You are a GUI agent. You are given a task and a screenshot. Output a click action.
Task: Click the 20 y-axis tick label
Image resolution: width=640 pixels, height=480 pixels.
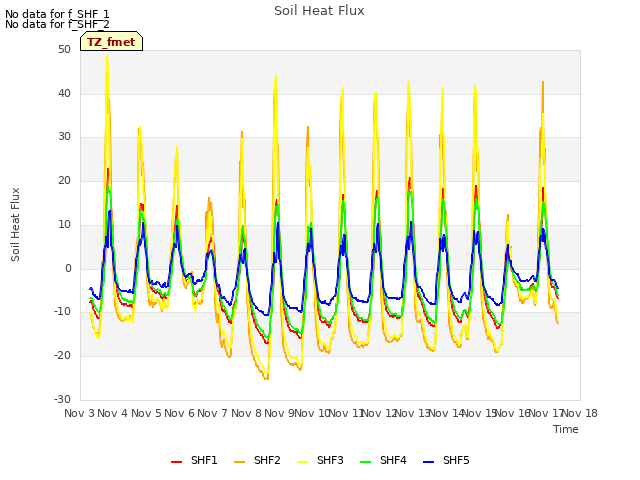click(x=64, y=180)
